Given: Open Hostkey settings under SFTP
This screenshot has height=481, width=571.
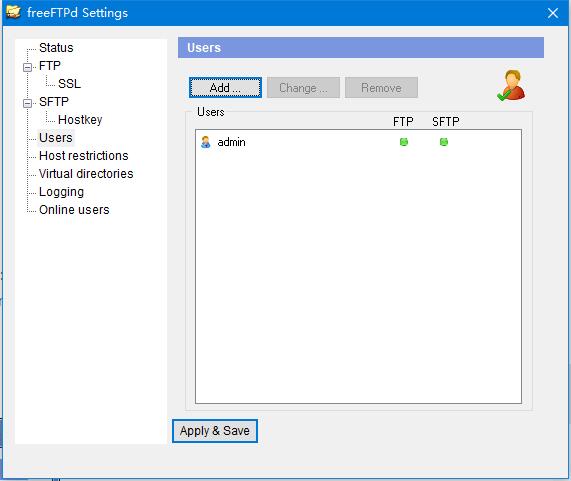Looking at the screenshot, I should pos(80,119).
